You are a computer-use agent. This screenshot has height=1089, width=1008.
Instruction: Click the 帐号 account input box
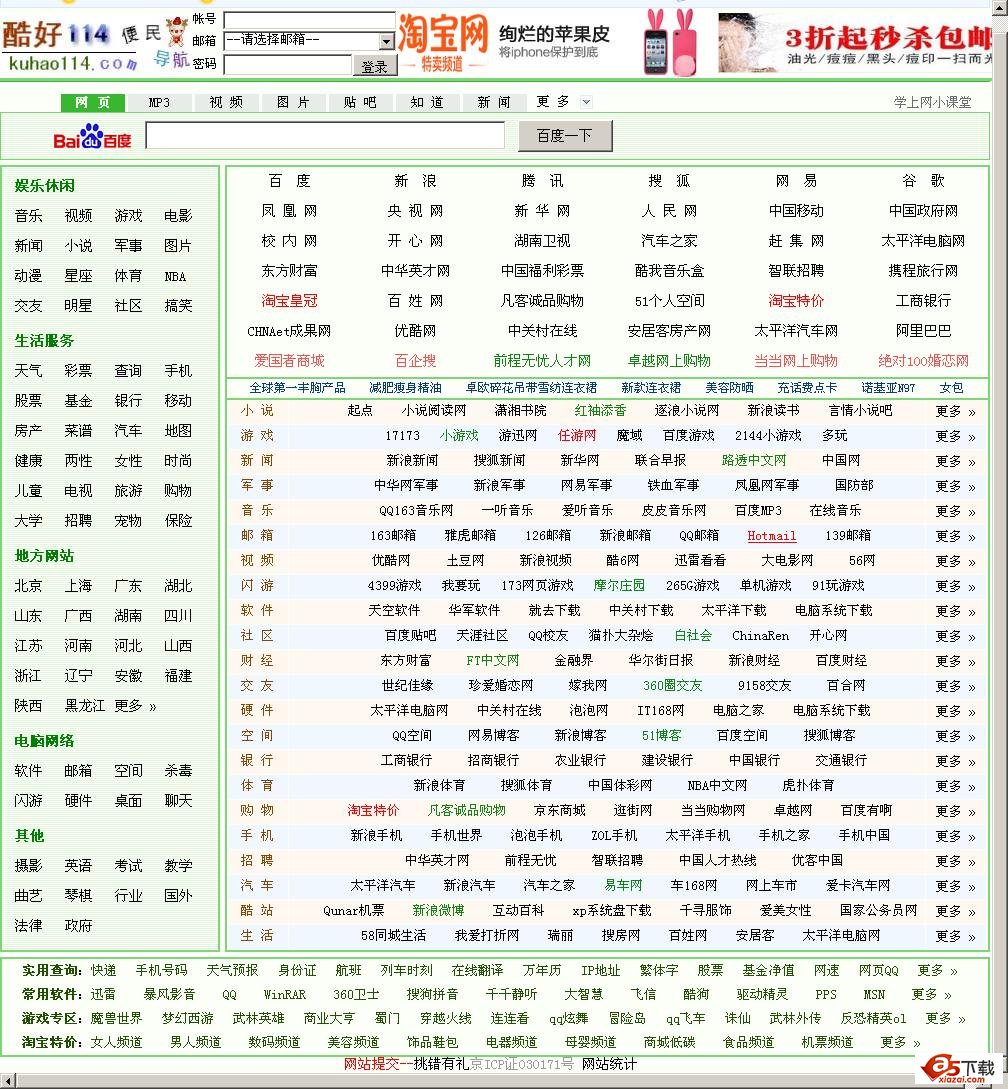tap(308, 20)
